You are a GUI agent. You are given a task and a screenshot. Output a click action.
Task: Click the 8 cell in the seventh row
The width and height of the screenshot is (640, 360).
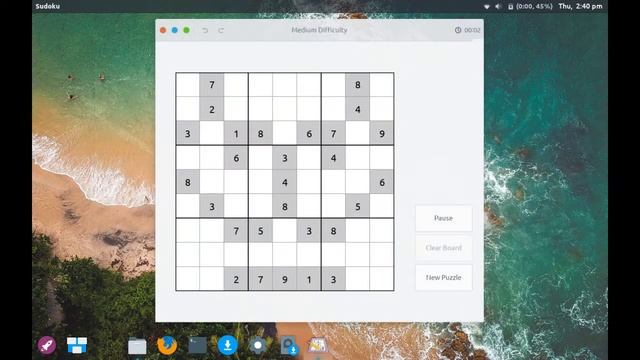pos(333,231)
